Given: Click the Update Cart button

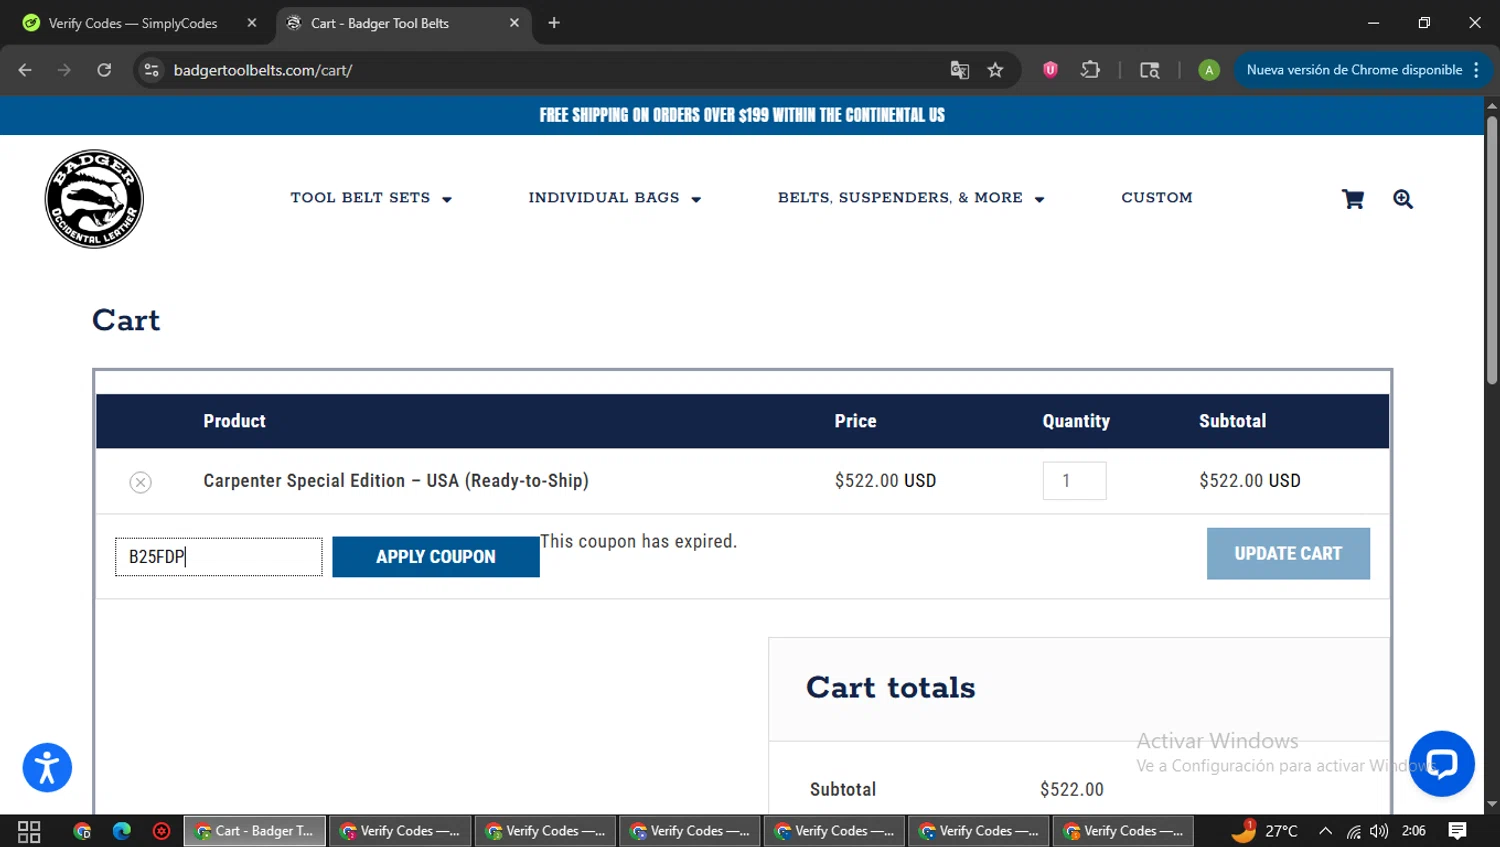Looking at the screenshot, I should point(1288,554).
